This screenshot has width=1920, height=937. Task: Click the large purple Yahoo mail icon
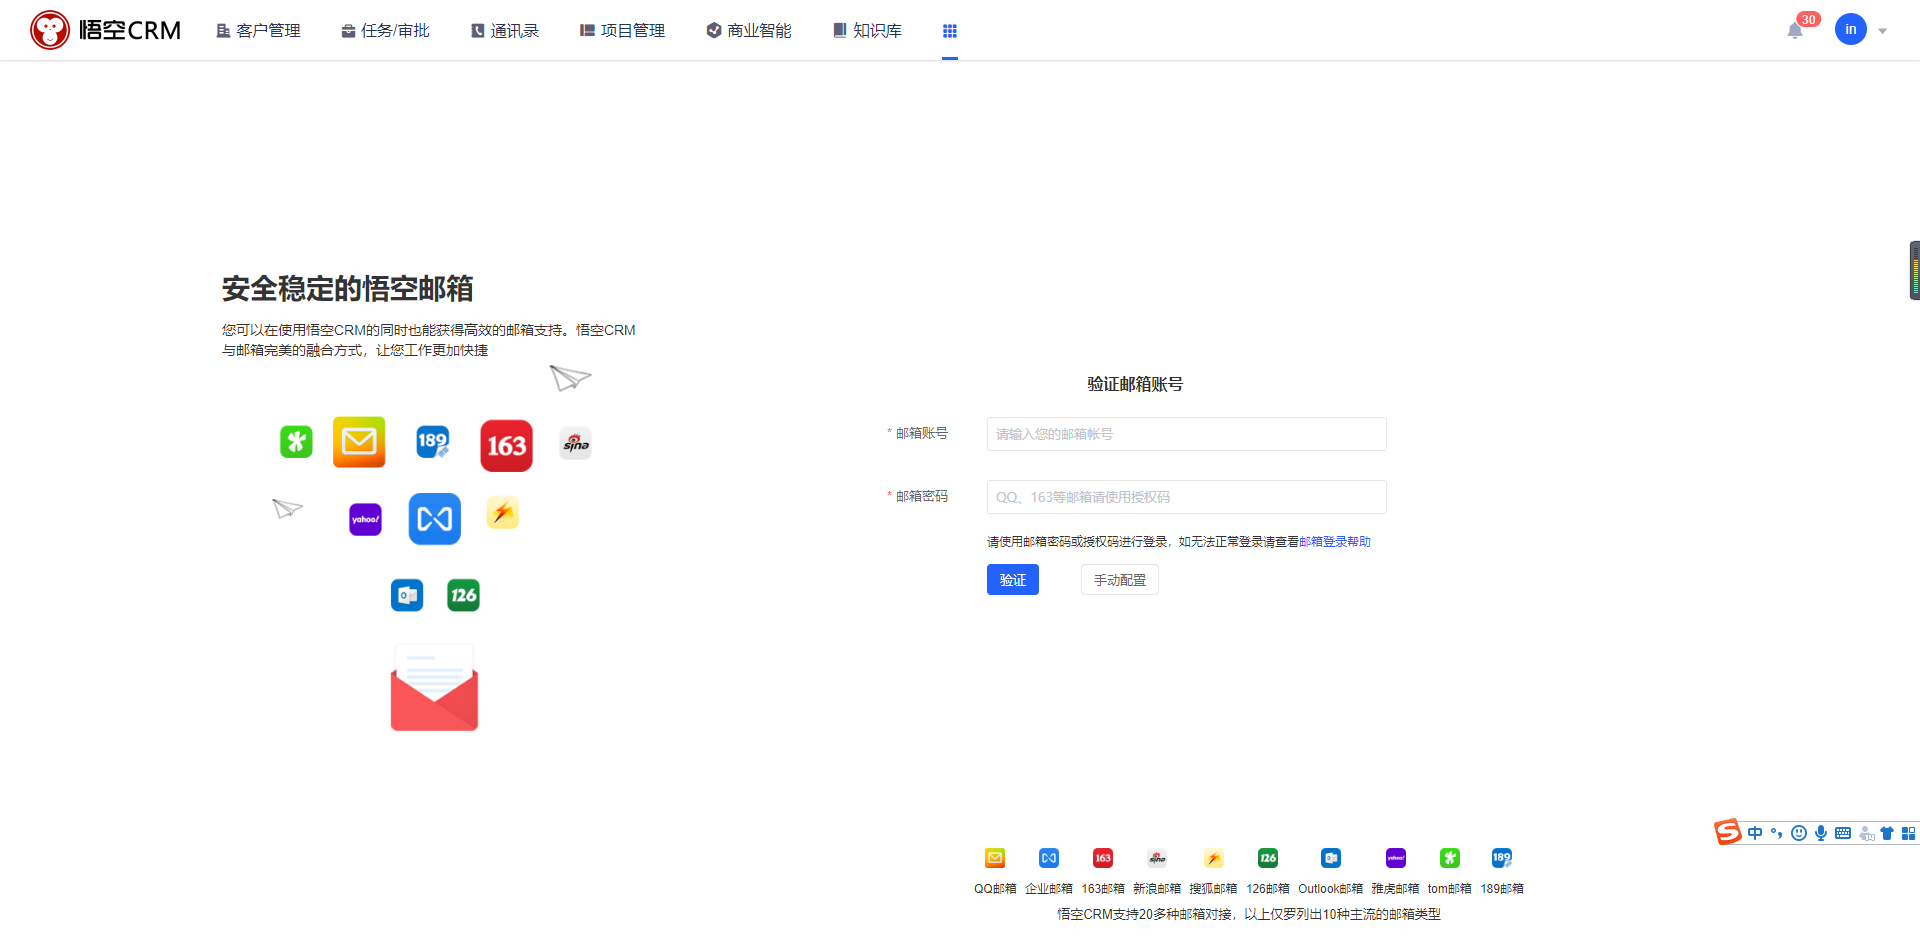point(366,519)
